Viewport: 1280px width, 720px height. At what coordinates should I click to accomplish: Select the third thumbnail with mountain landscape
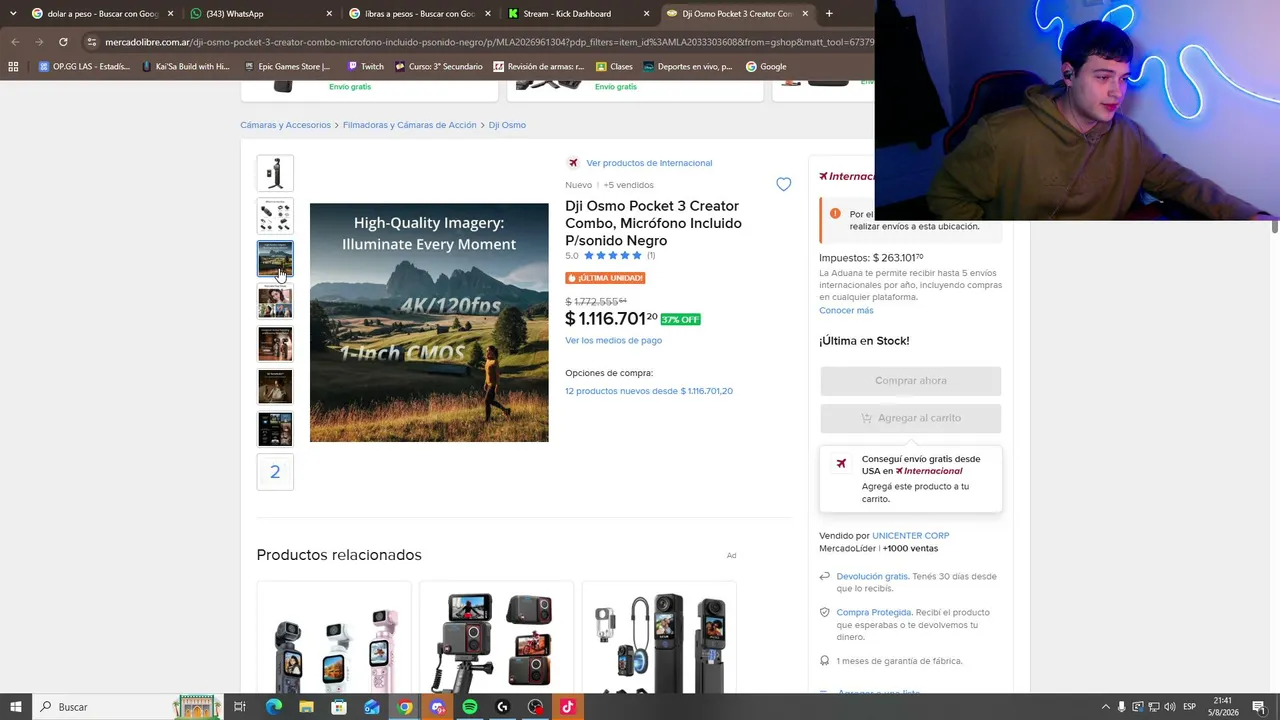point(275,259)
